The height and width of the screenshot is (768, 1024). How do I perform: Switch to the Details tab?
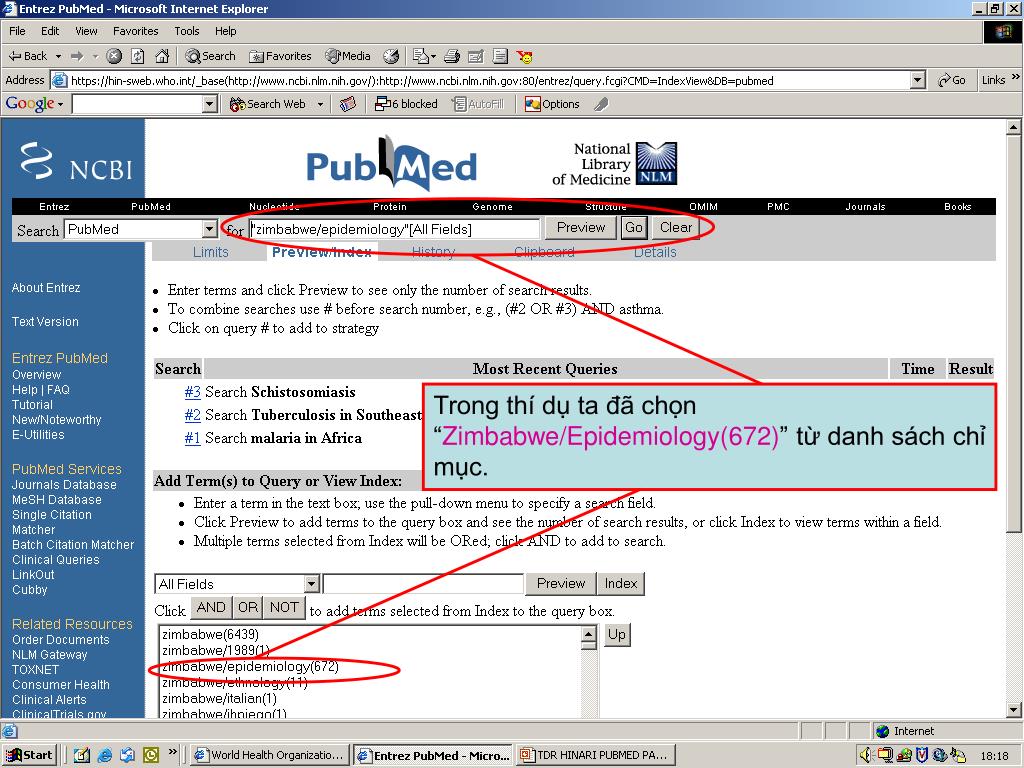[x=655, y=252]
